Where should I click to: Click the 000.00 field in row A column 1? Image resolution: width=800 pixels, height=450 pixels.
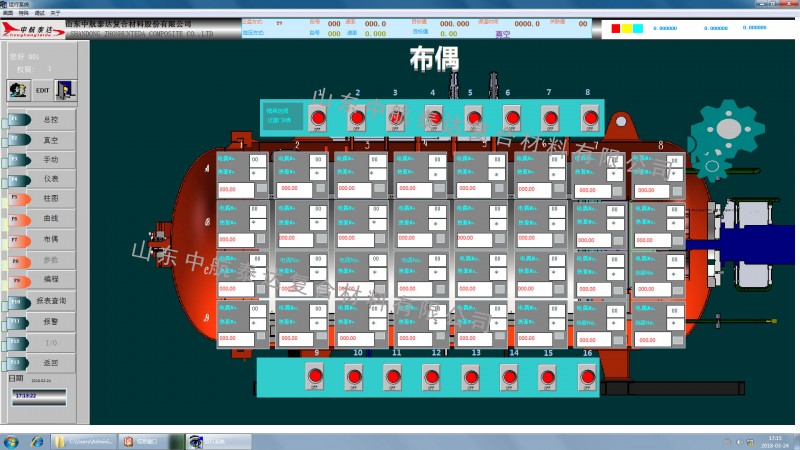[236, 190]
